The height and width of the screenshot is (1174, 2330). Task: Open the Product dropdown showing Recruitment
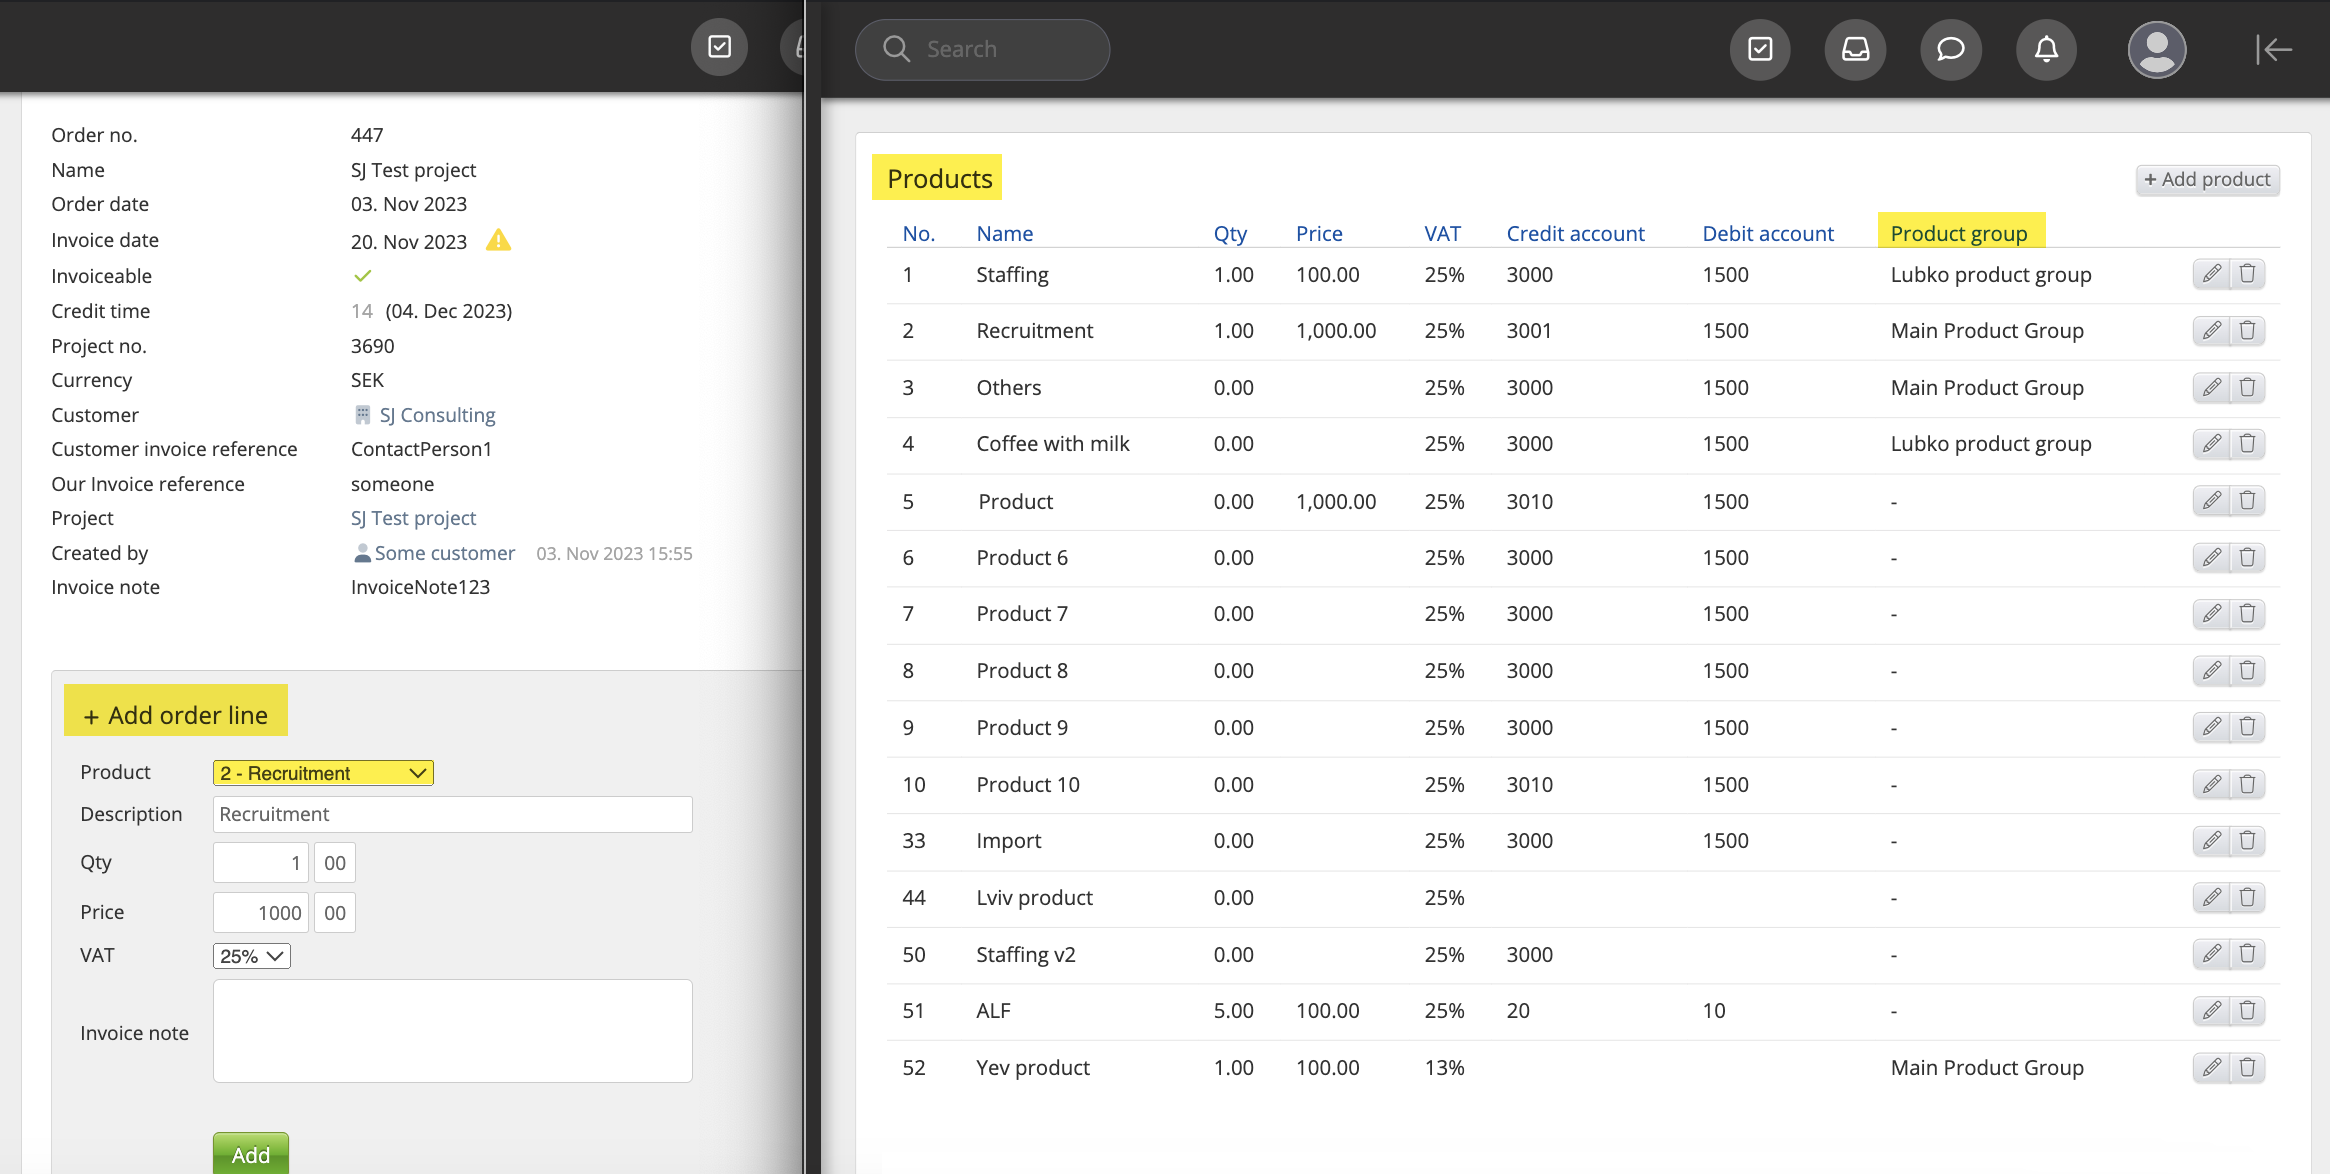pyautogui.click(x=323, y=773)
